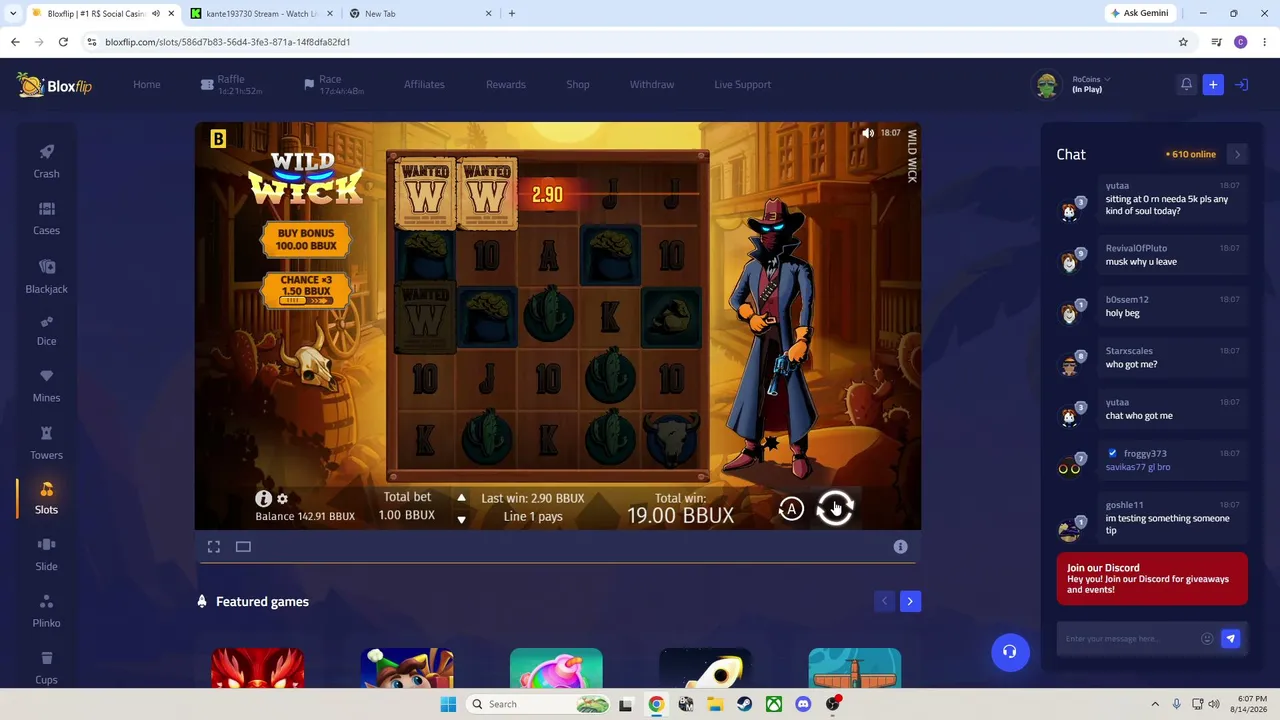The image size is (1280, 720).
Task: Spin the Wild Wick slot reels
Action: pyautogui.click(x=835, y=508)
